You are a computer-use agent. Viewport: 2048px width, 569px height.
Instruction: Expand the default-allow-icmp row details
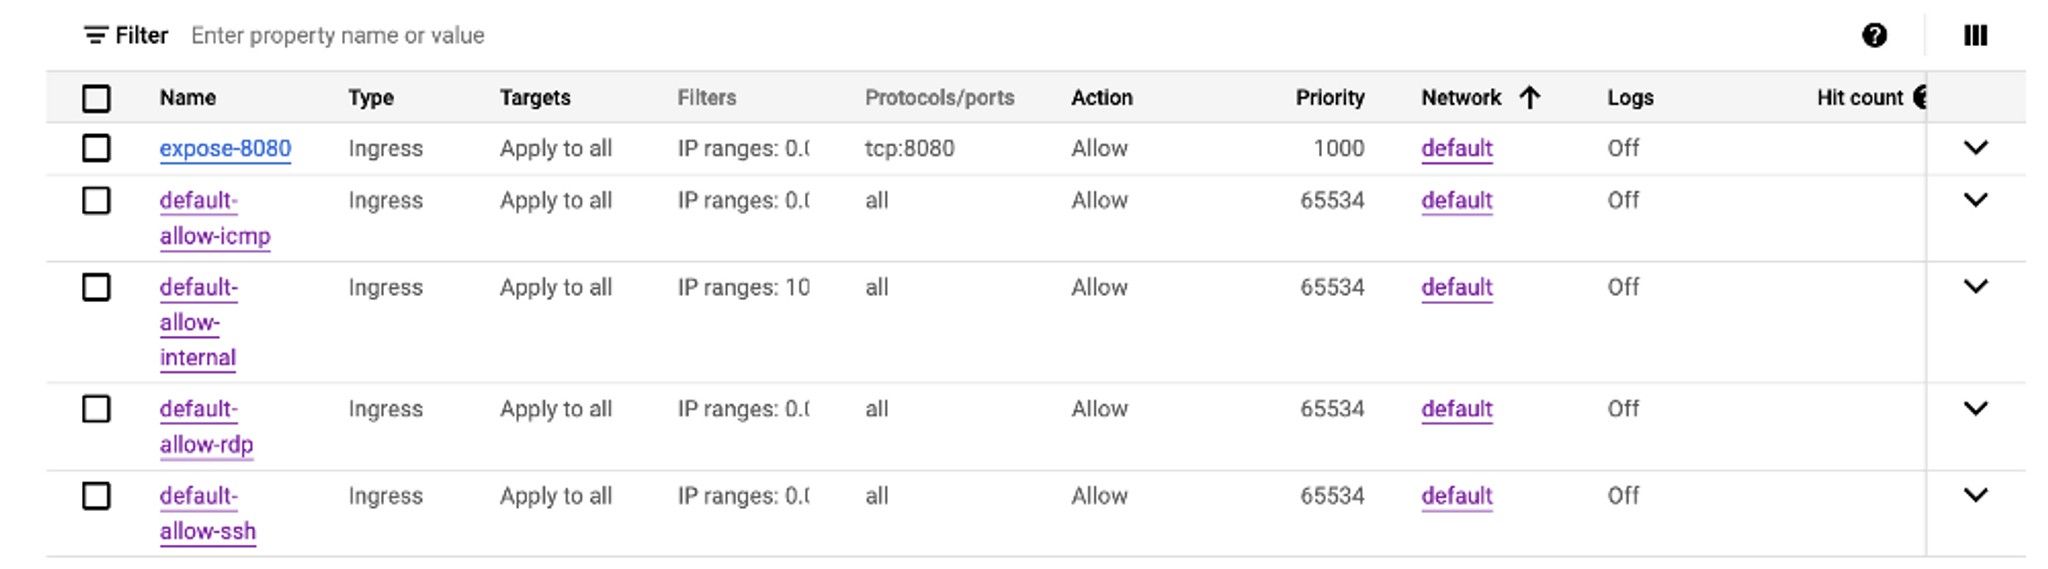coord(1975,200)
